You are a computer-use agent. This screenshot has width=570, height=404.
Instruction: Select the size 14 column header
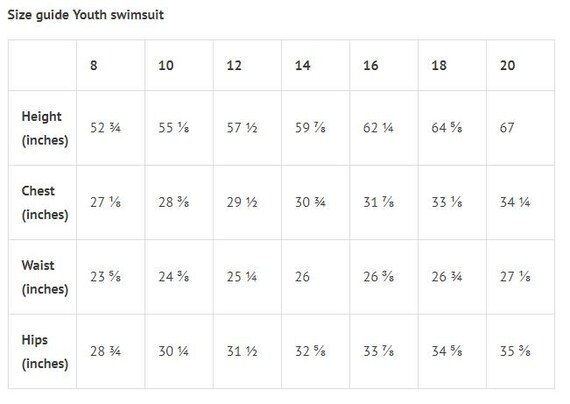[x=302, y=65]
